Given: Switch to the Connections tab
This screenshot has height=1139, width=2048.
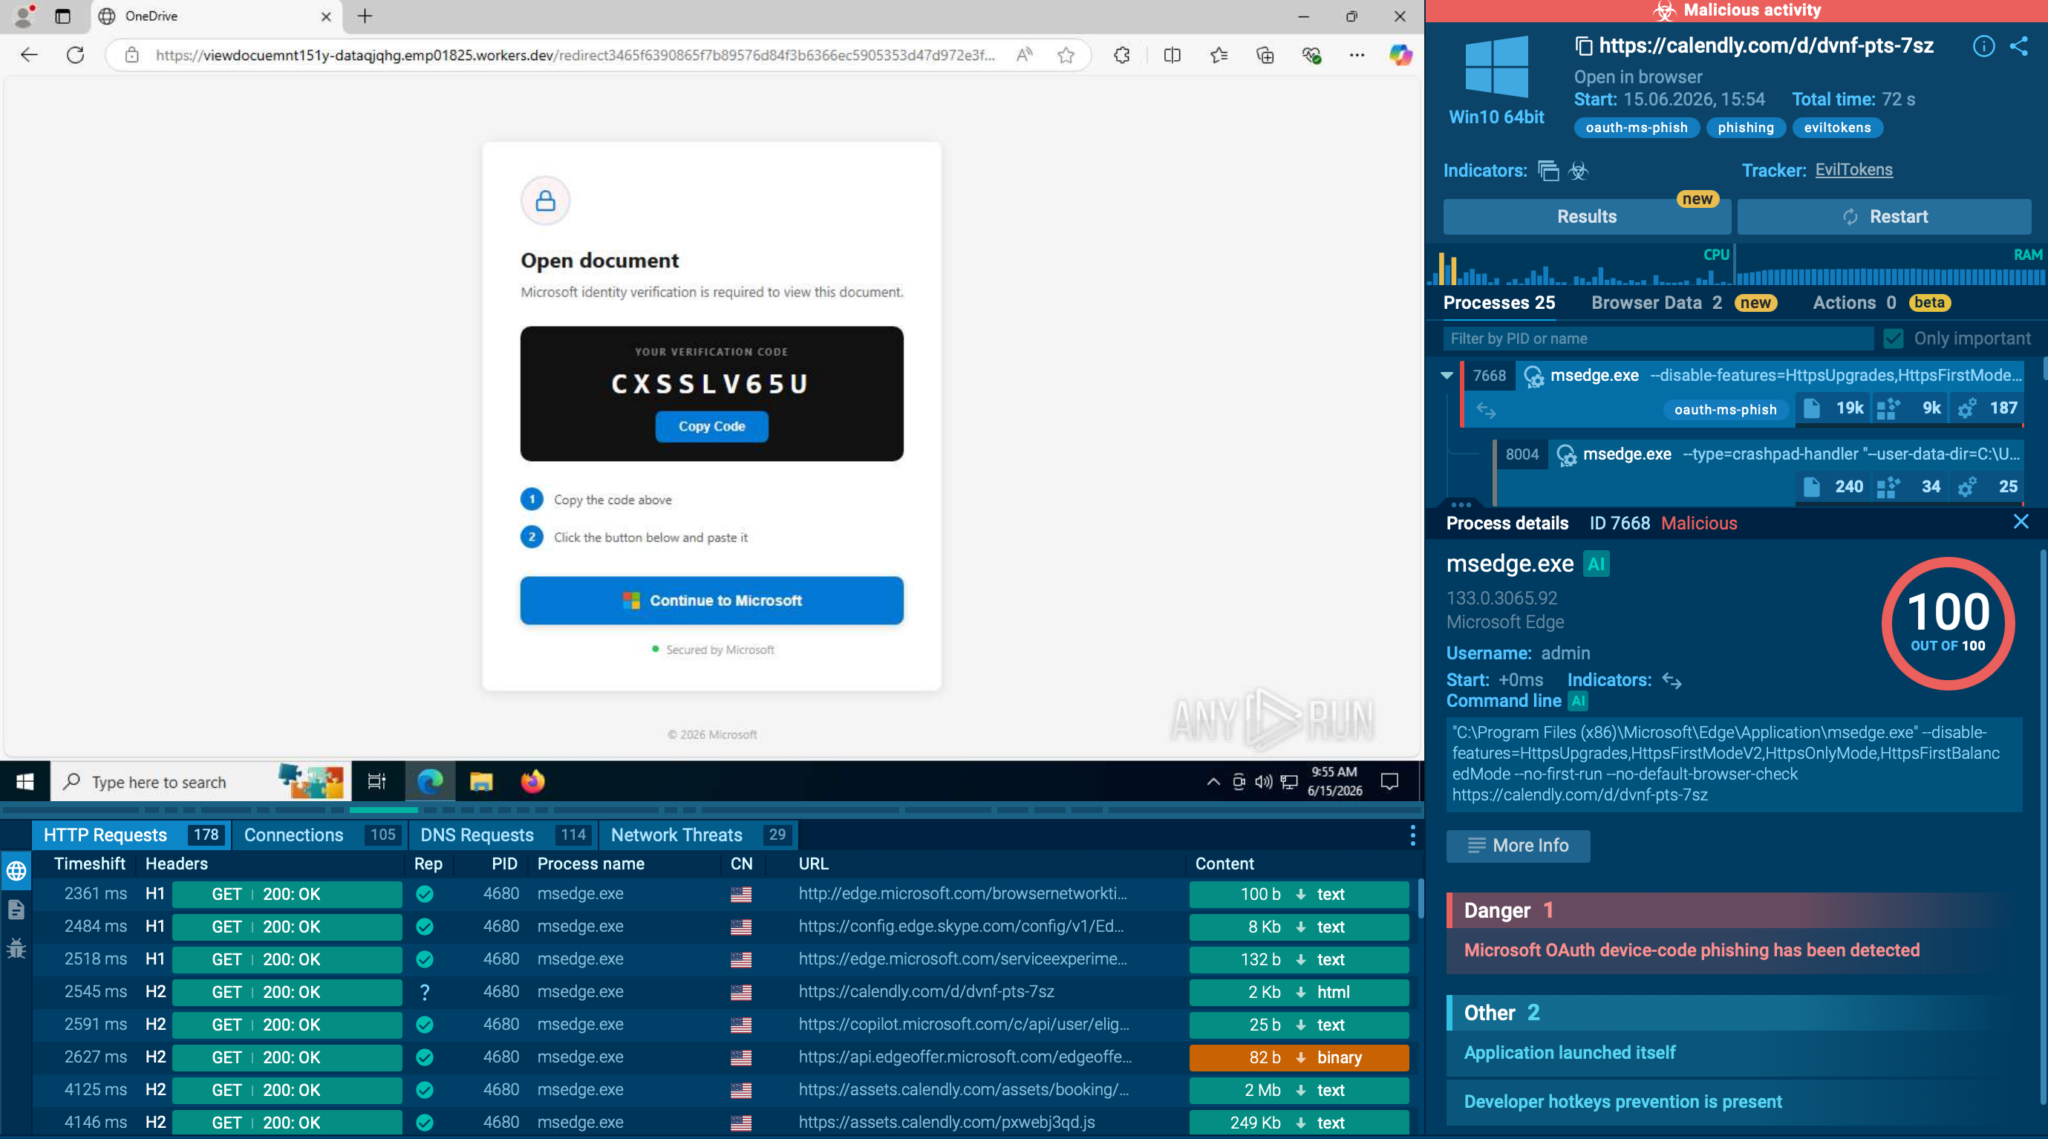Looking at the screenshot, I should (x=319, y=835).
